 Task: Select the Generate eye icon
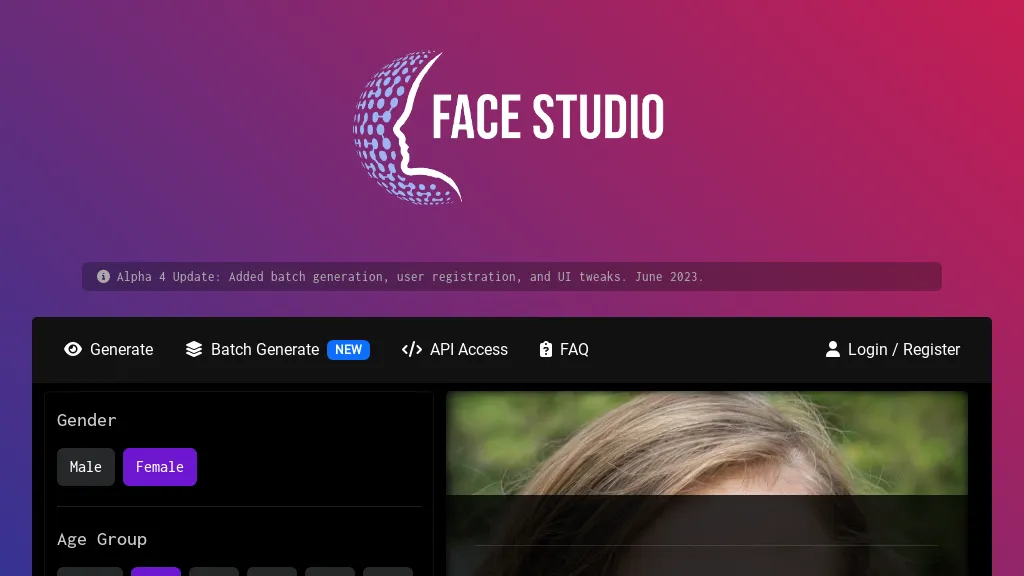click(x=73, y=349)
